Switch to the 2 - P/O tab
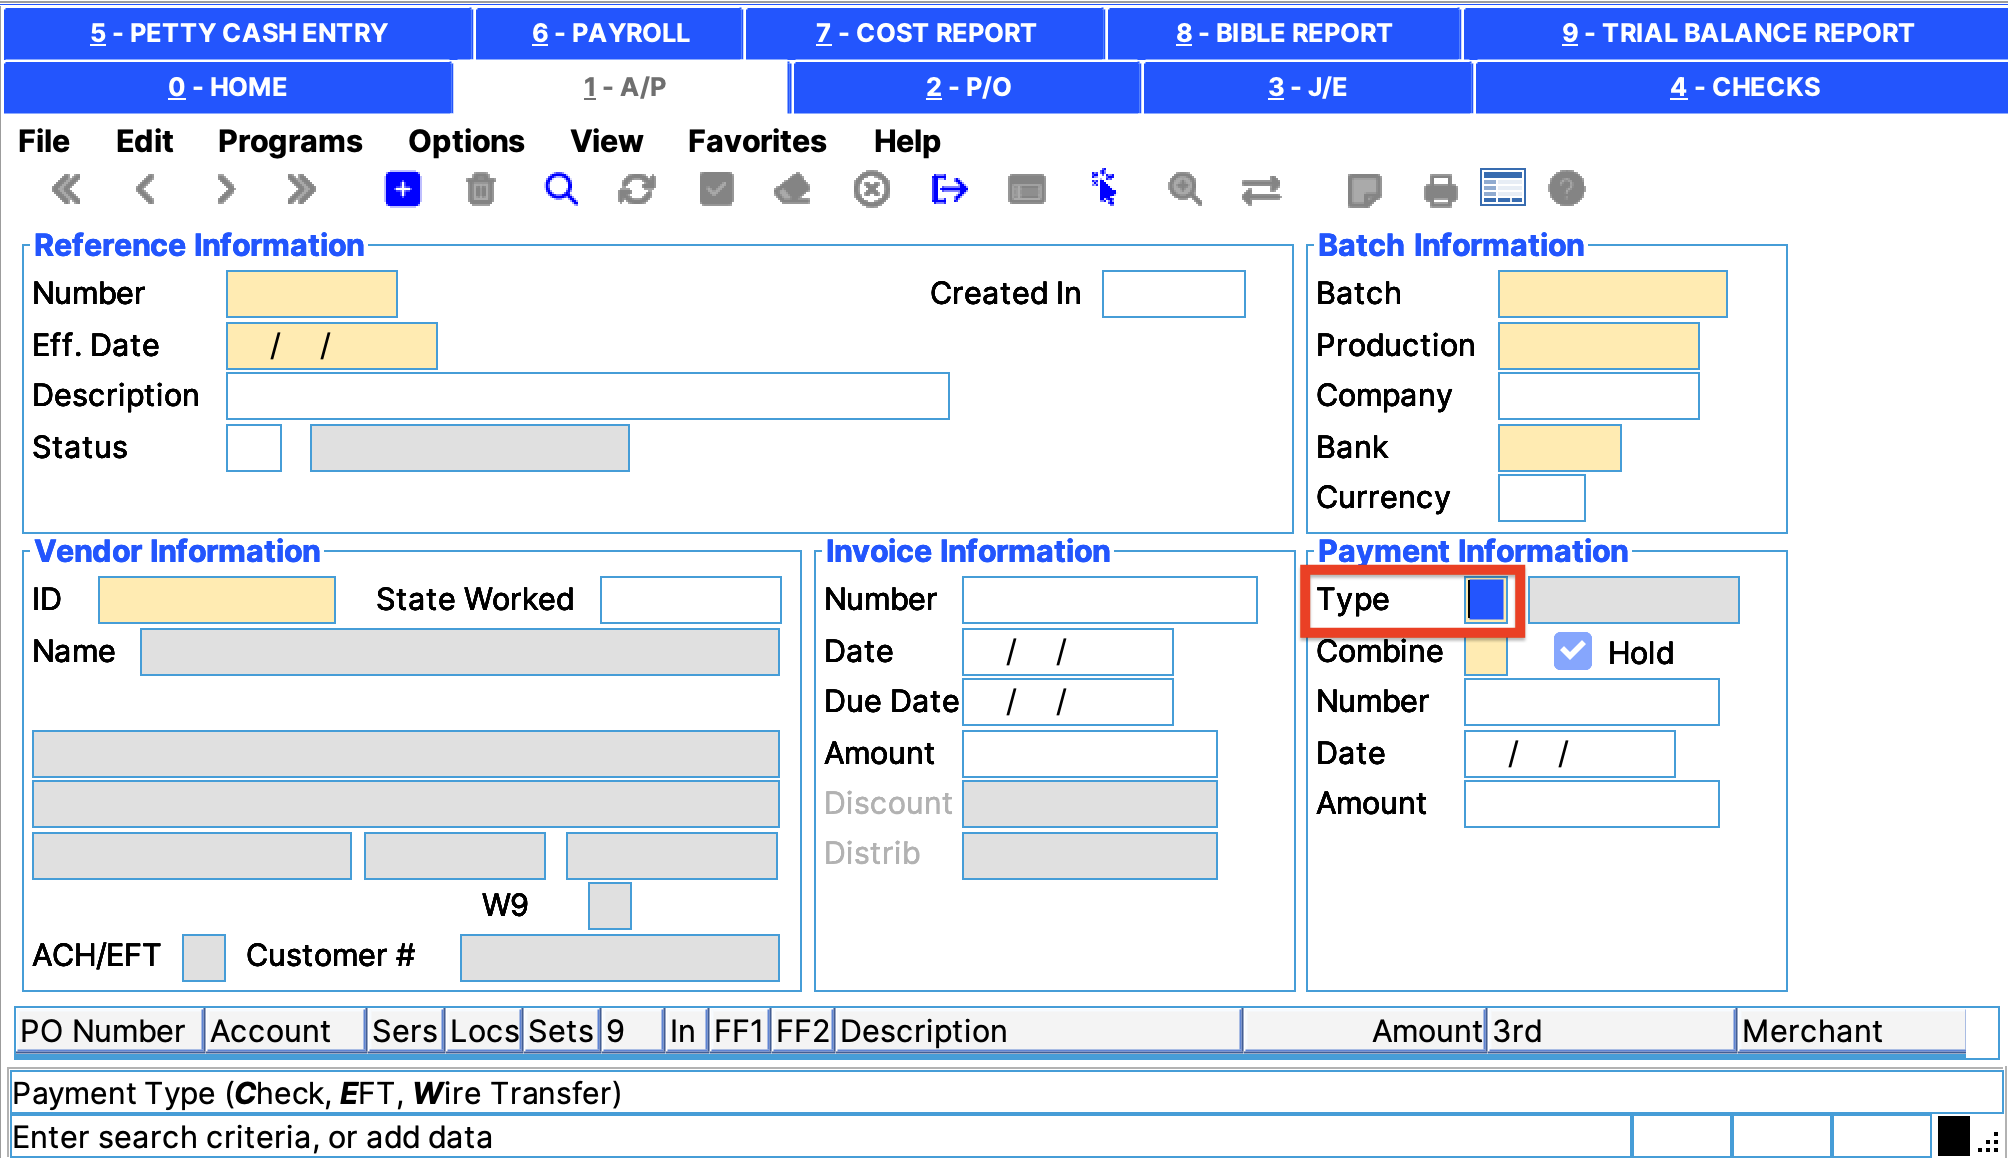This screenshot has width=2008, height=1158. (x=968, y=87)
